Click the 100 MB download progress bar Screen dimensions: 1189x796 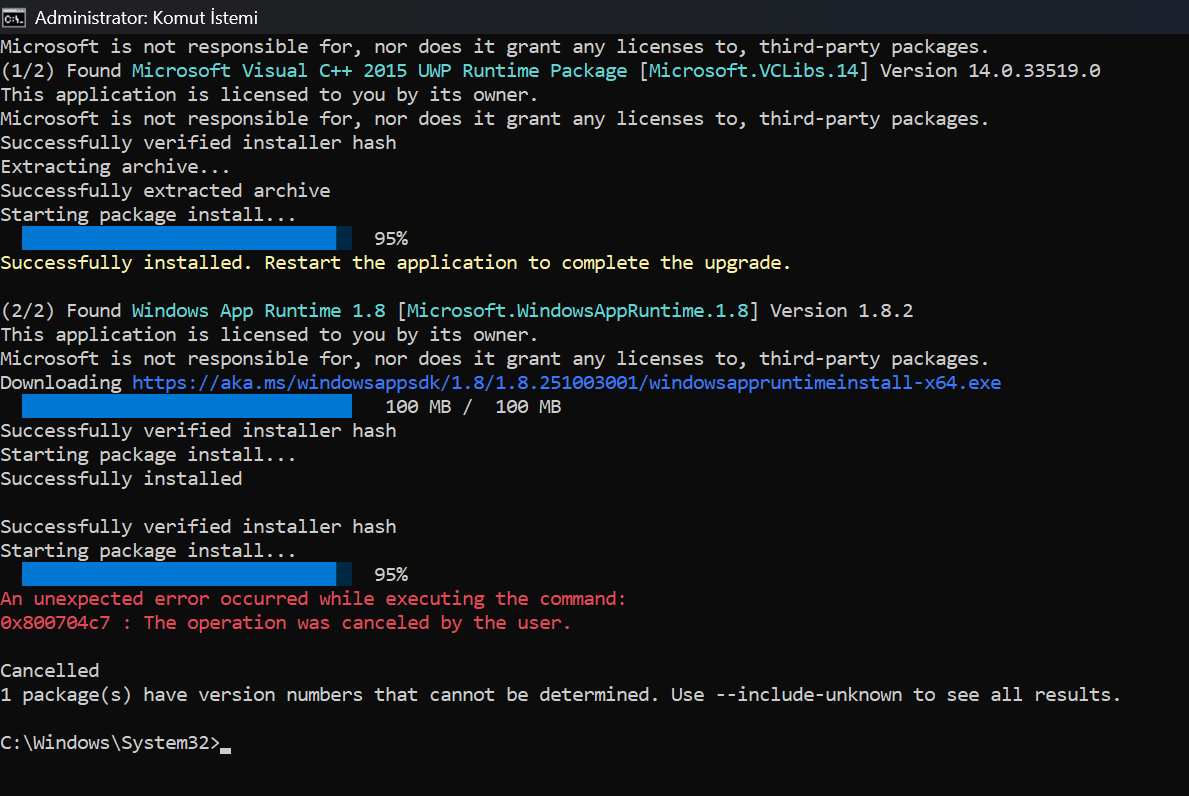(x=186, y=406)
